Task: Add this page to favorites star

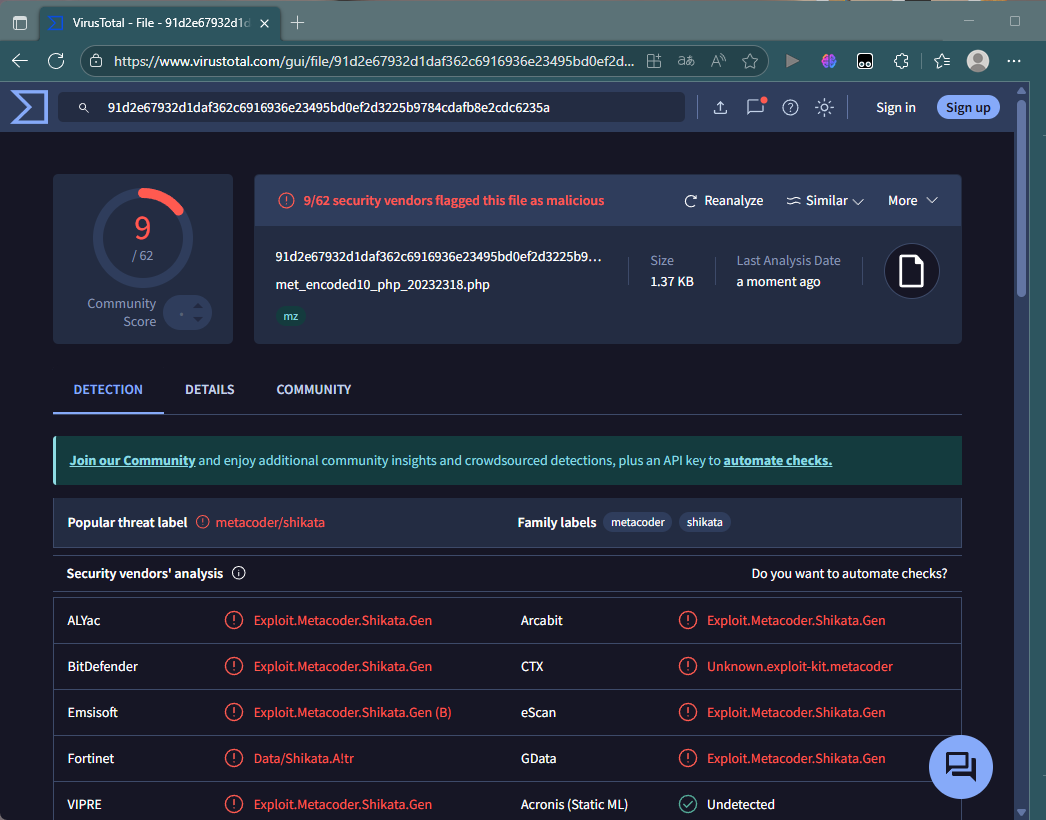Action: 750,61
